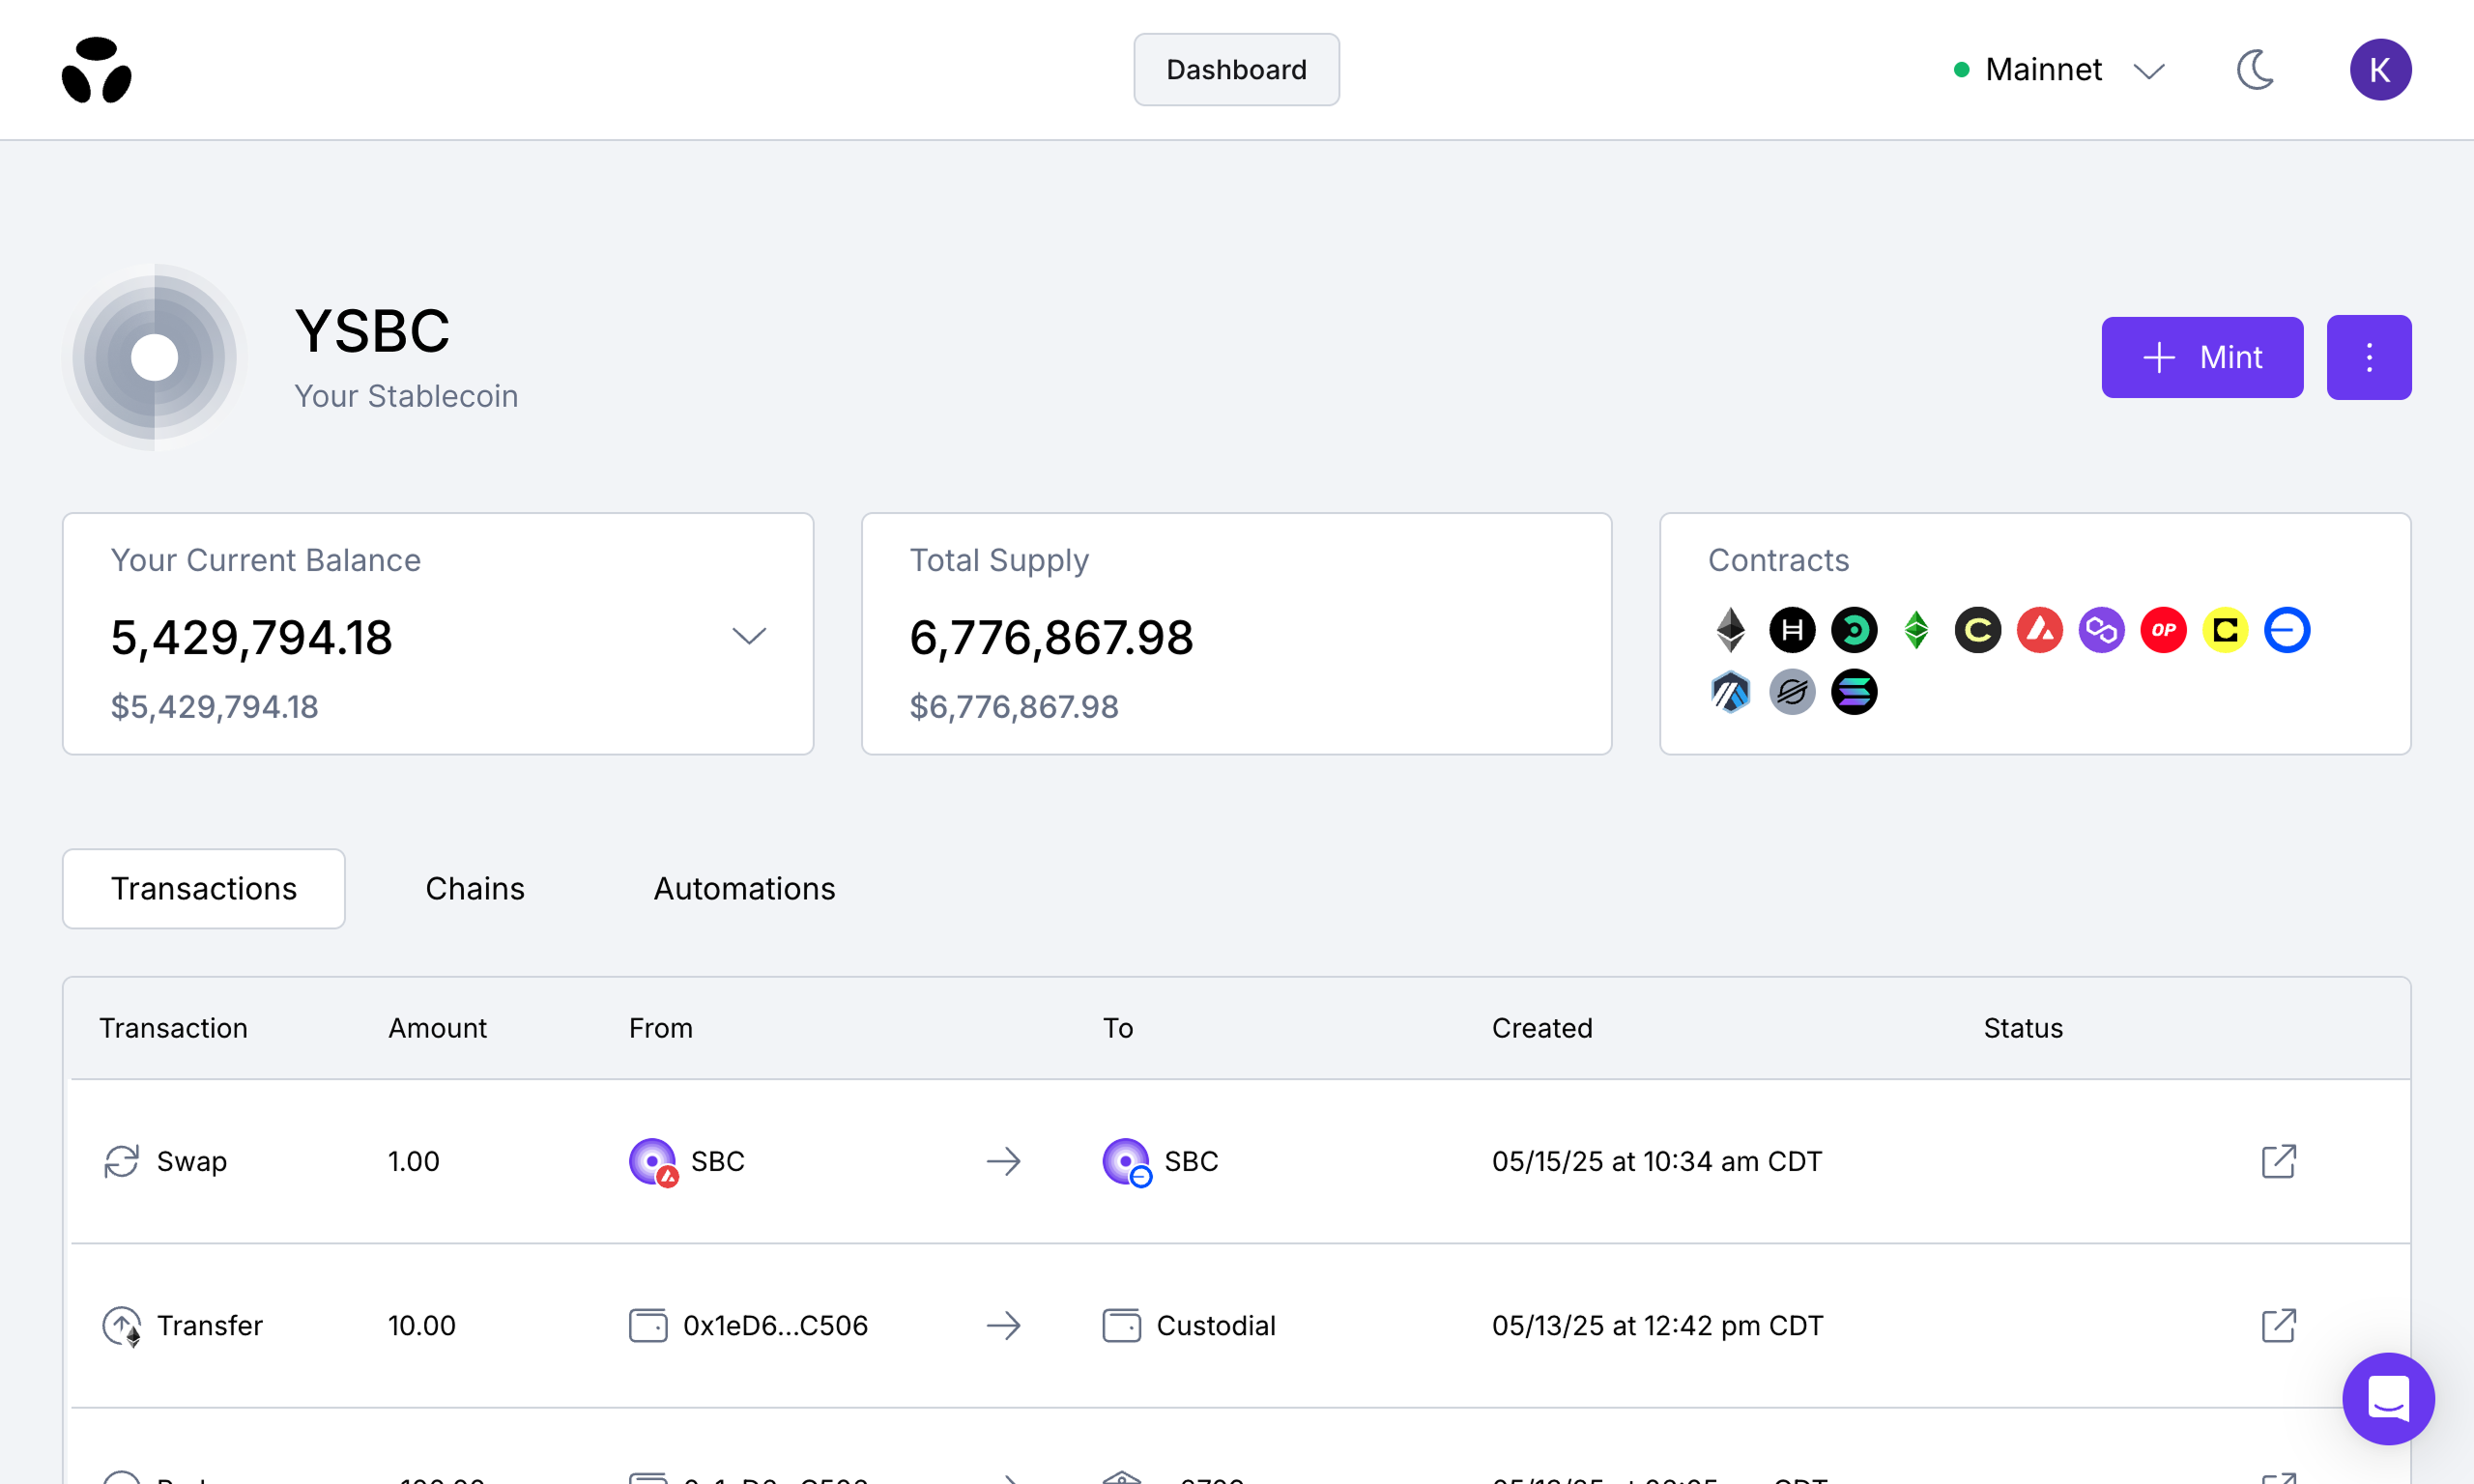
Task: Select the Ethereum contract icon
Action: (x=1729, y=630)
